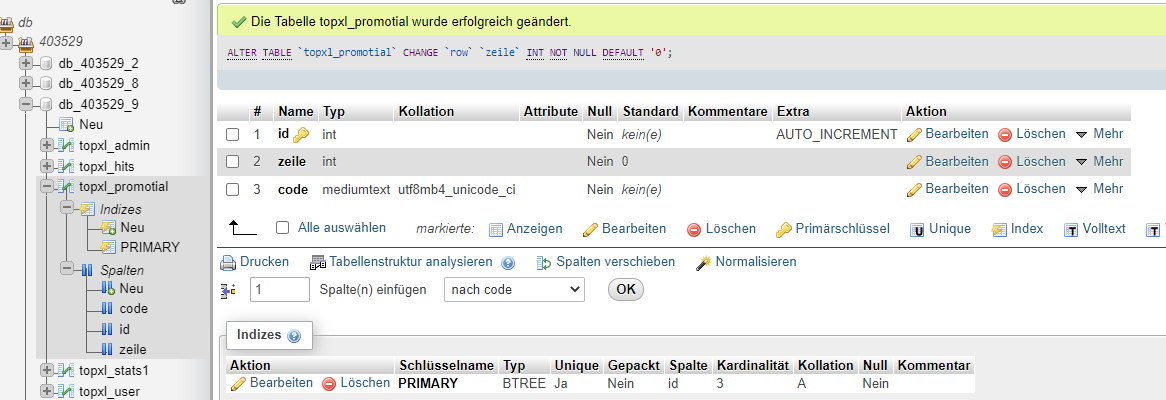Click the Unique icon in the bulk actions
The image size is (1166, 400).
[916, 230]
